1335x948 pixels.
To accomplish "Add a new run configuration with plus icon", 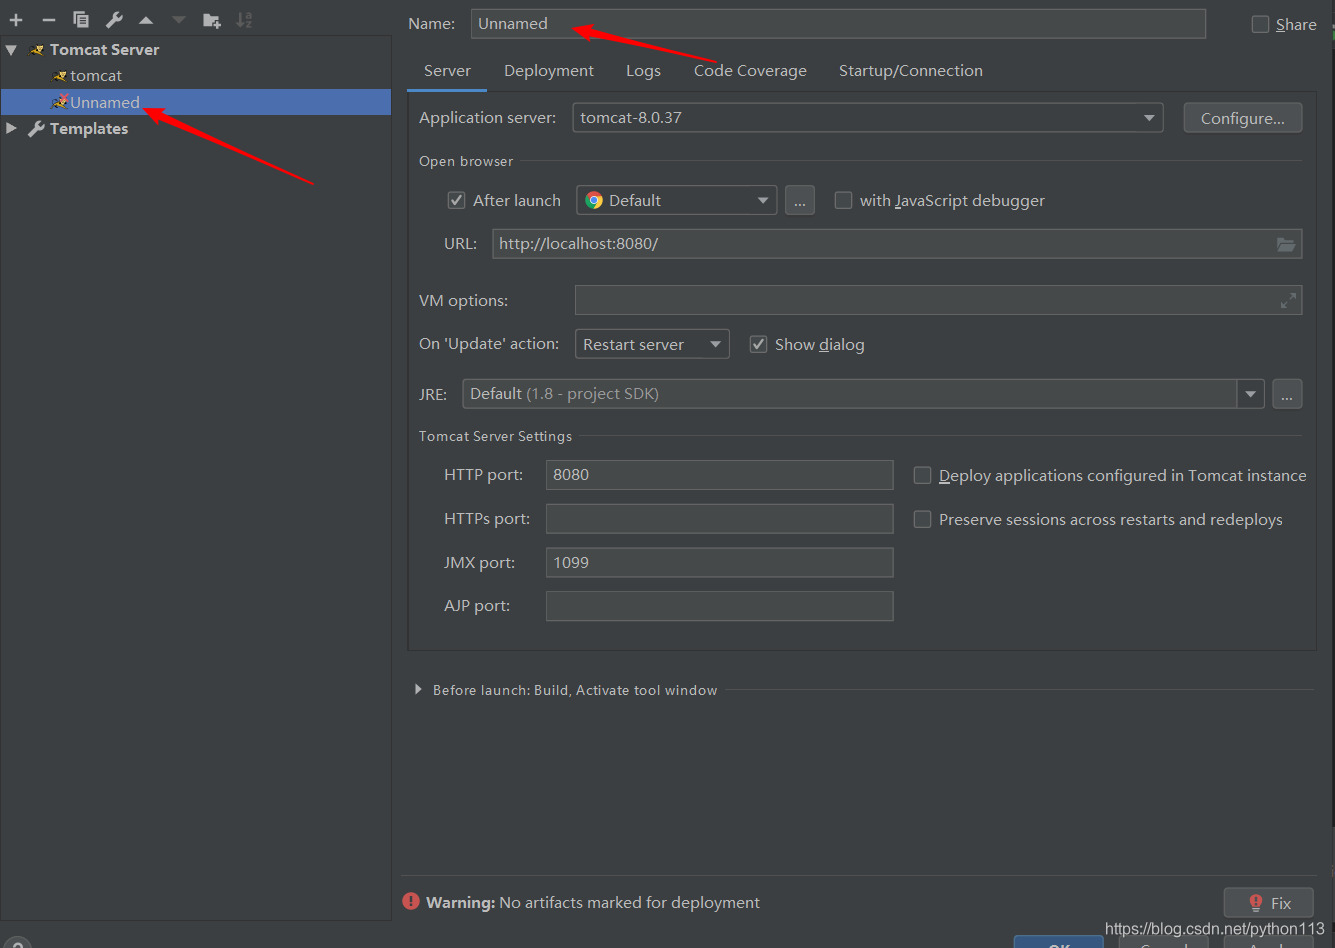I will (16, 20).
